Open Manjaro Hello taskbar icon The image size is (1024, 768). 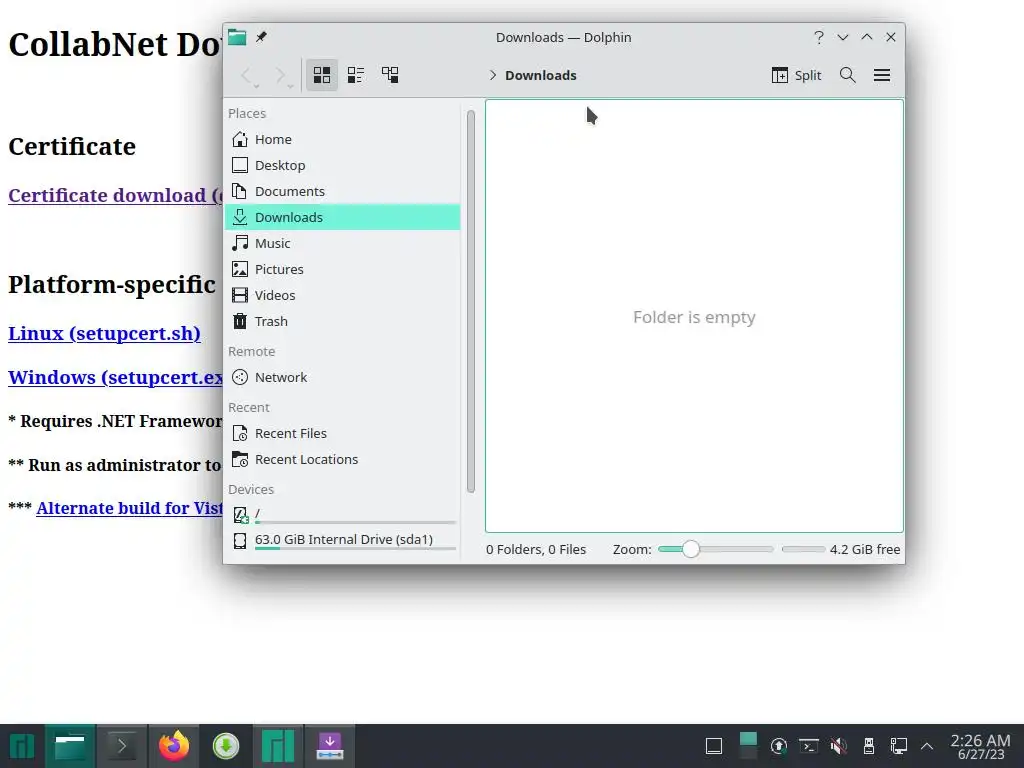278,746
